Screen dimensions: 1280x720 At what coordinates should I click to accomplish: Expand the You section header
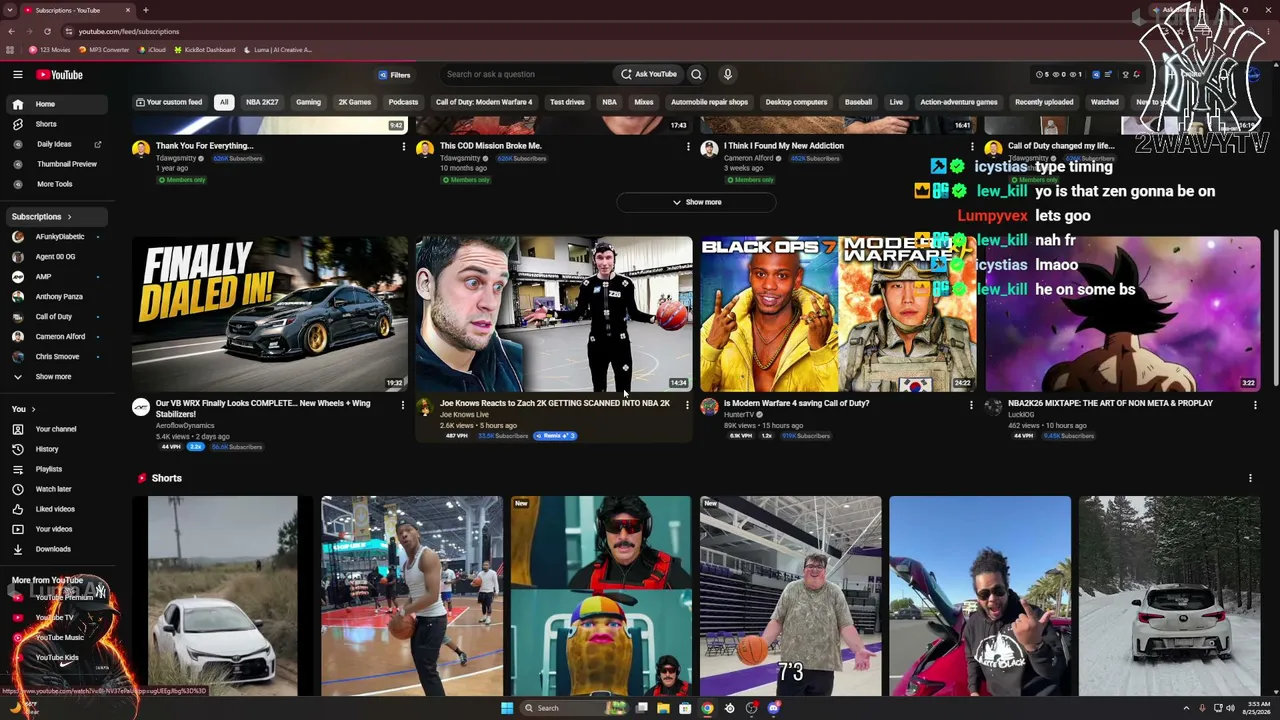click(24, 409)
